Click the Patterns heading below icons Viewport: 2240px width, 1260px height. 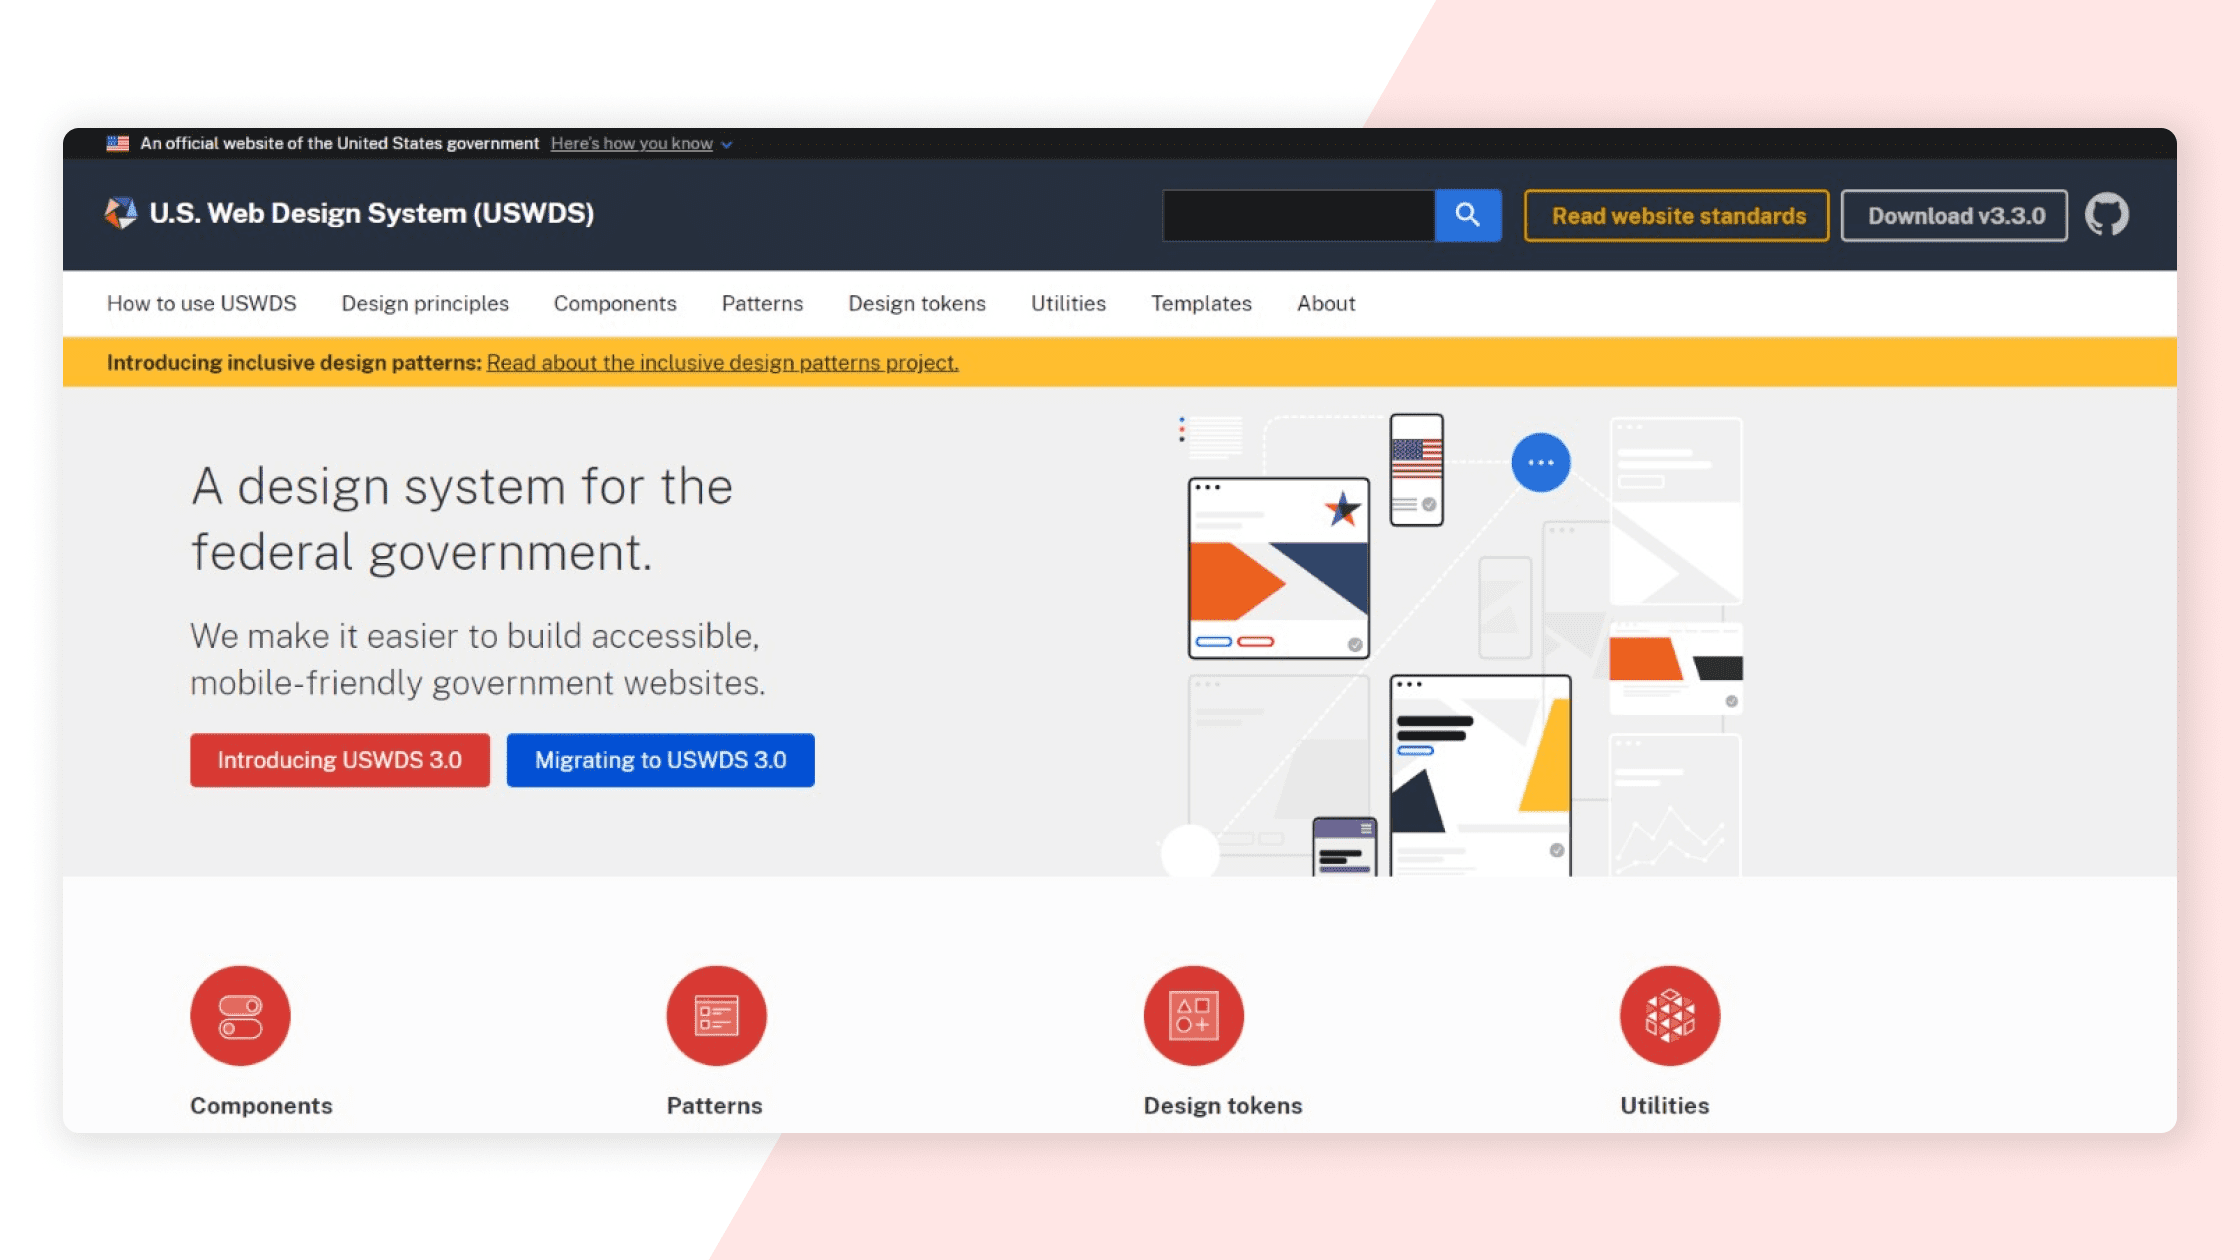tap(714, 1105)
